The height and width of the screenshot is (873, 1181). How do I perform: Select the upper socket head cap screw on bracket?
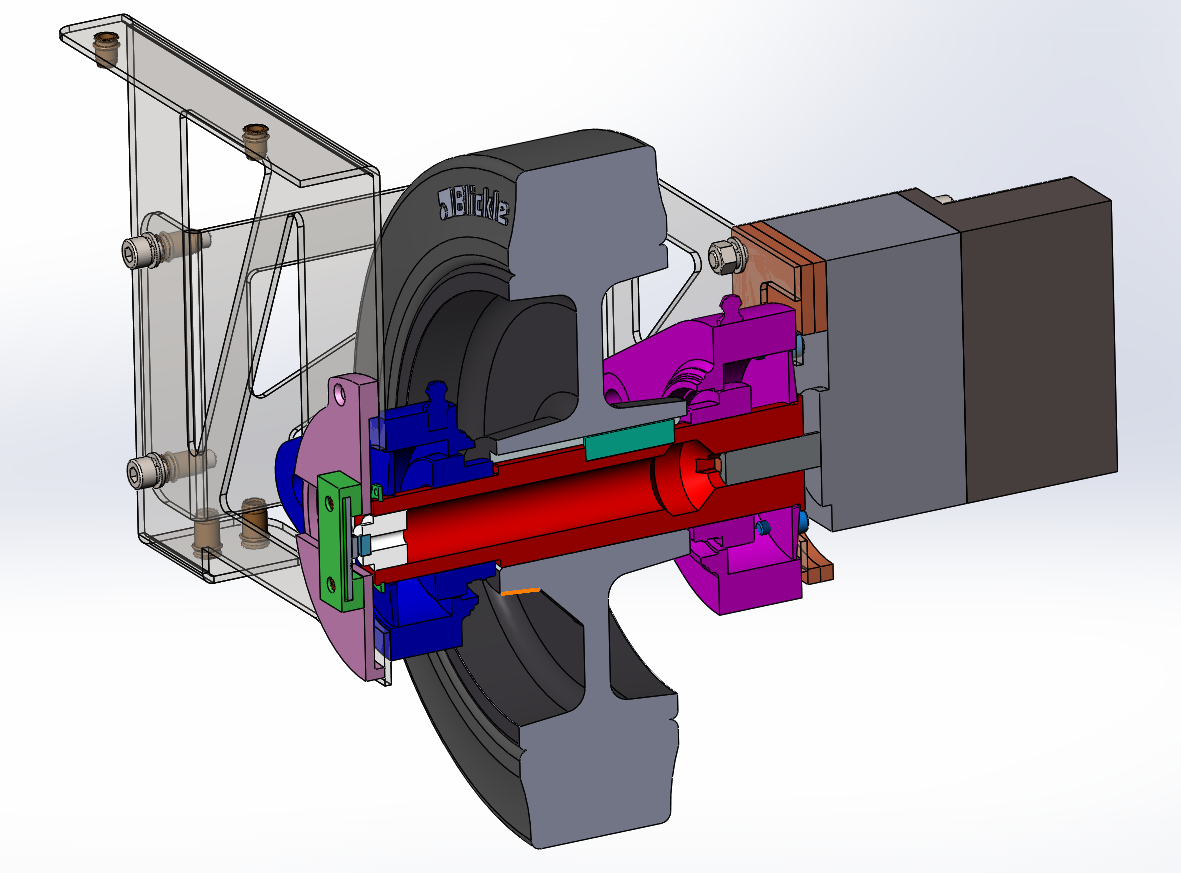coord(143,252)
